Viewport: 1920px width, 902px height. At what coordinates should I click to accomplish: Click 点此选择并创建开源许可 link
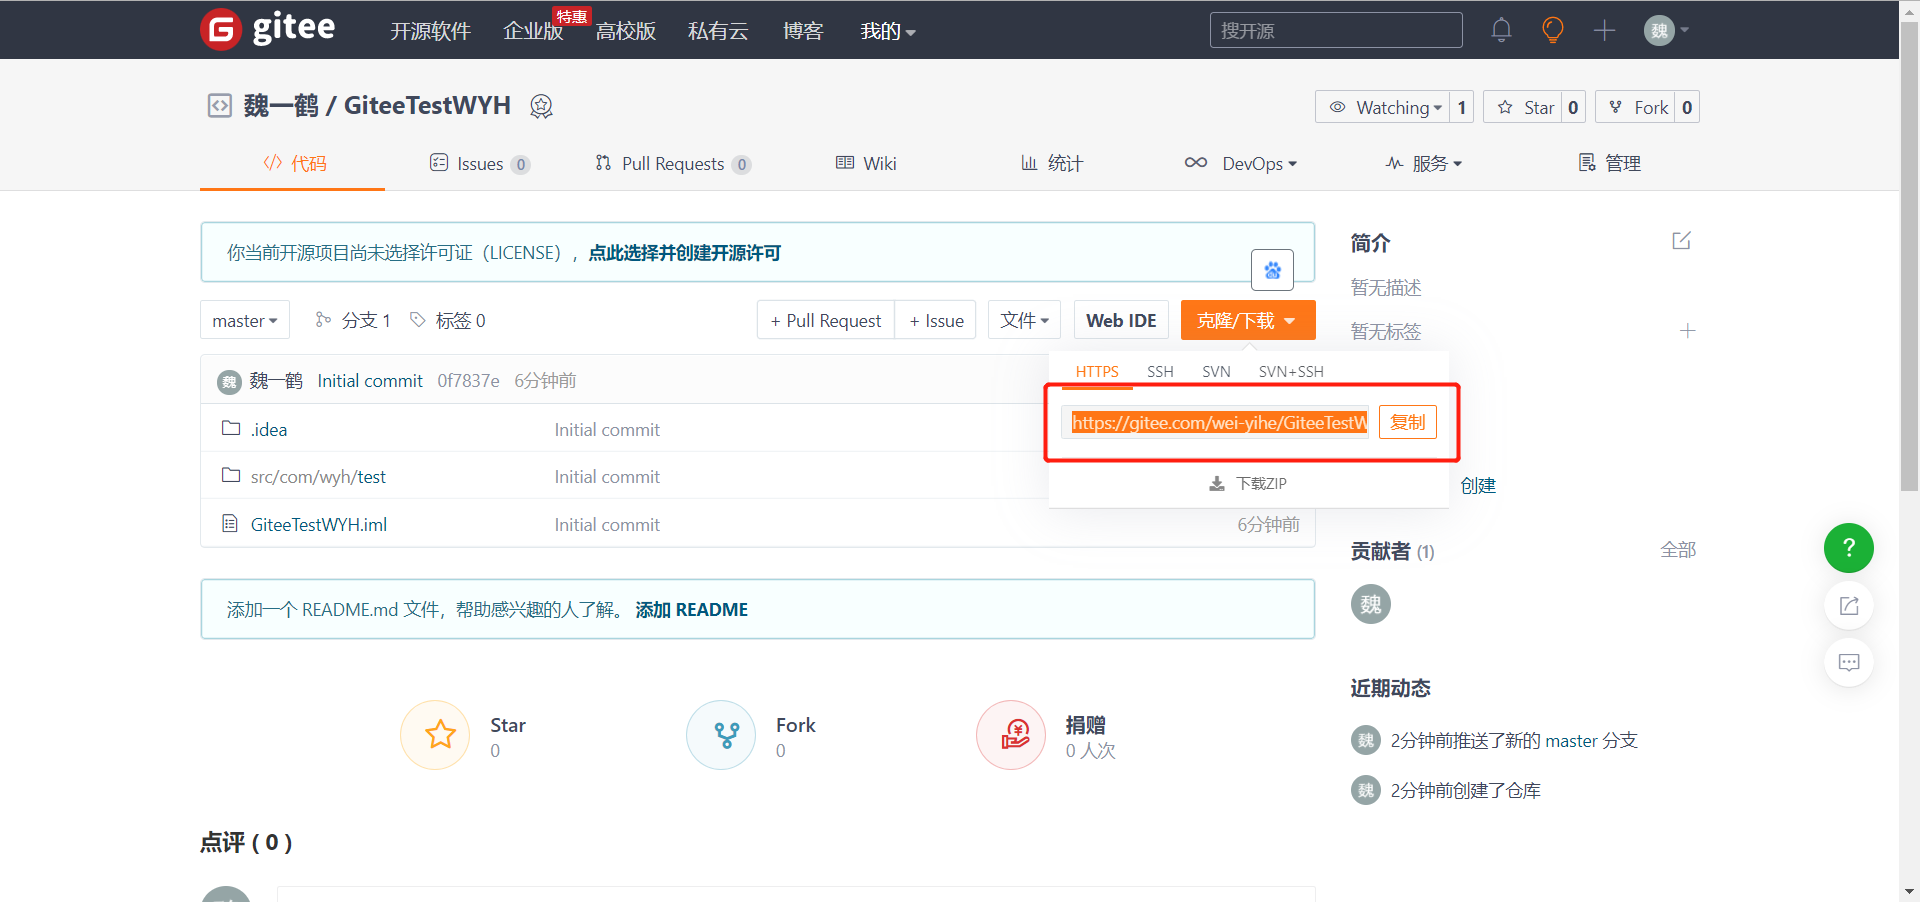(x=685, y=253)
